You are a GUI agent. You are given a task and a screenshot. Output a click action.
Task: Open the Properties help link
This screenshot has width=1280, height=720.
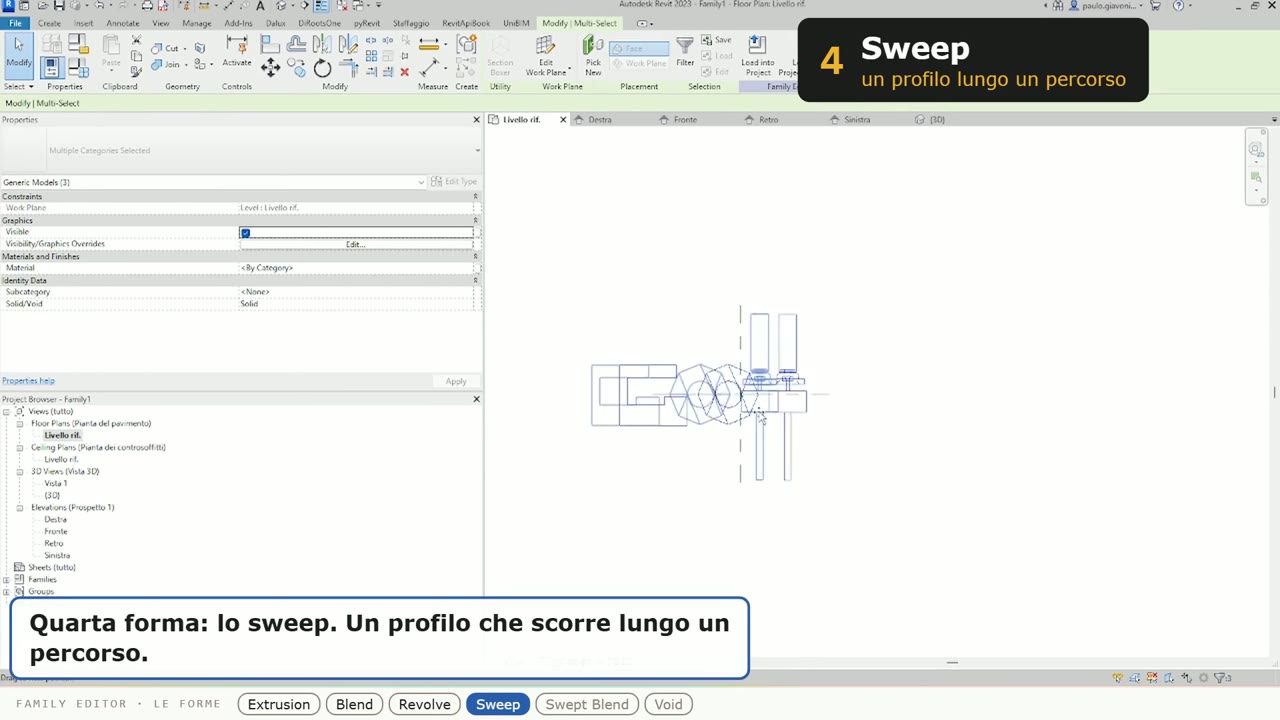click(x=28, y=381)
